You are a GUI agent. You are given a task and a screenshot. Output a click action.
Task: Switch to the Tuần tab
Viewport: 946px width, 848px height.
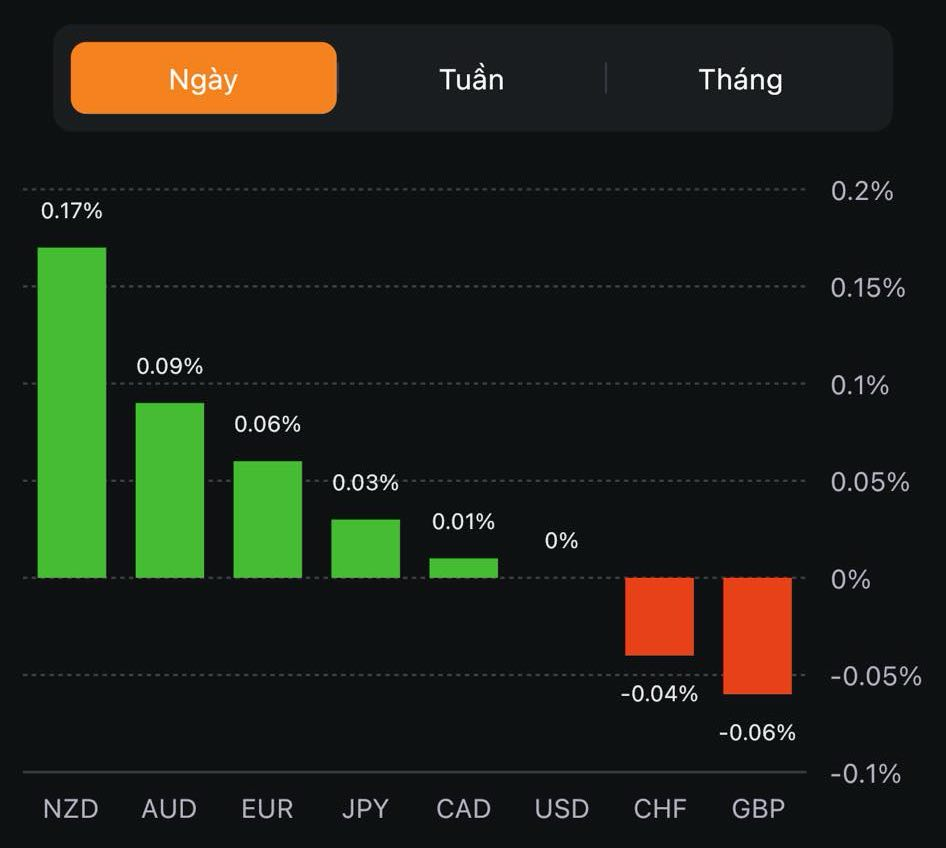click(471, 79)
